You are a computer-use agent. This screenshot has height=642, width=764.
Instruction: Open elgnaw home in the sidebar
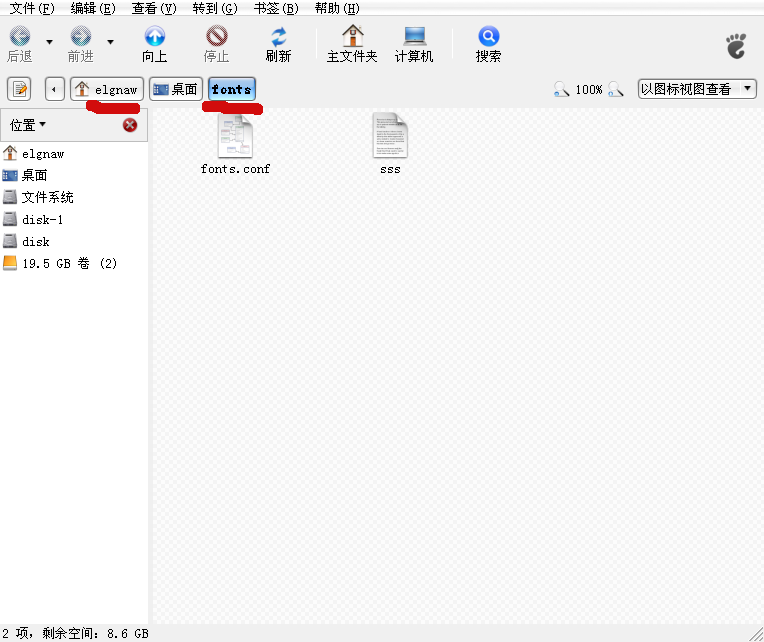[x=74, y=154]
